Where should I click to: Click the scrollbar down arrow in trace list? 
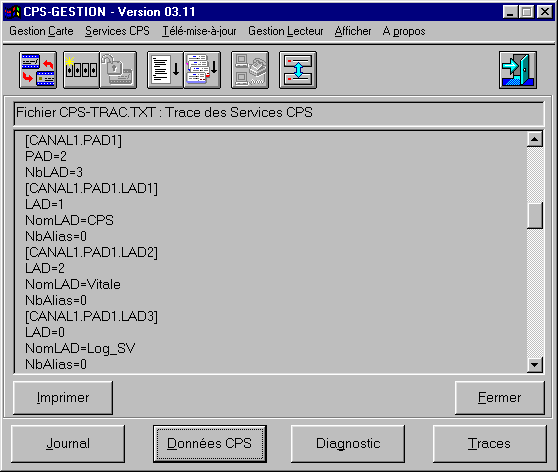coord(535,365)
